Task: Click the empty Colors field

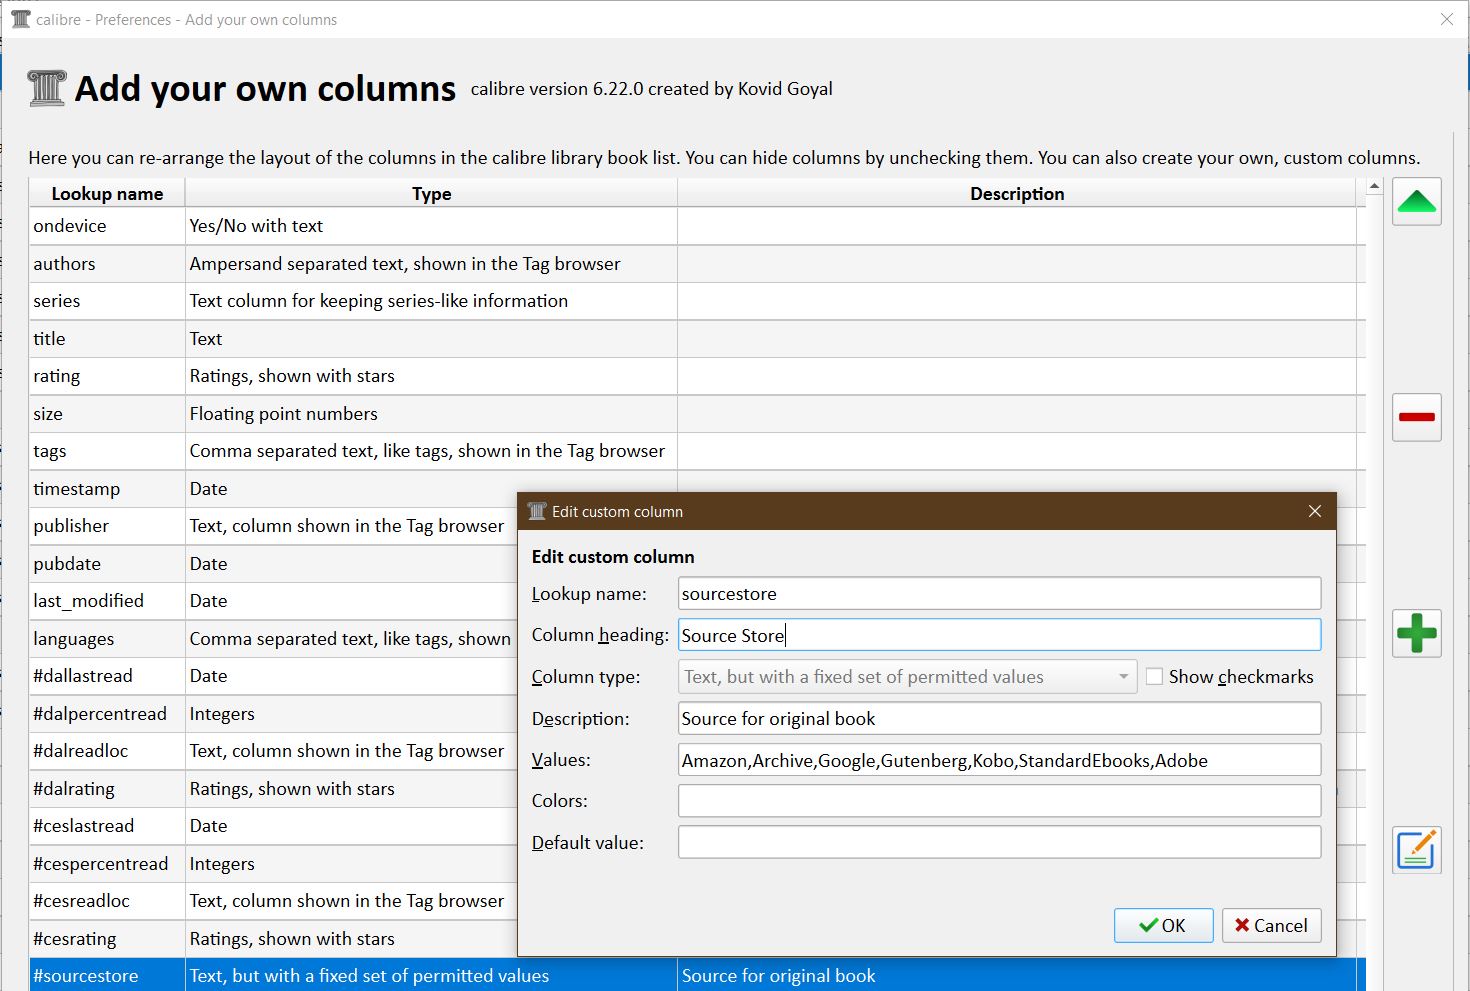Action: pos(998,801)
